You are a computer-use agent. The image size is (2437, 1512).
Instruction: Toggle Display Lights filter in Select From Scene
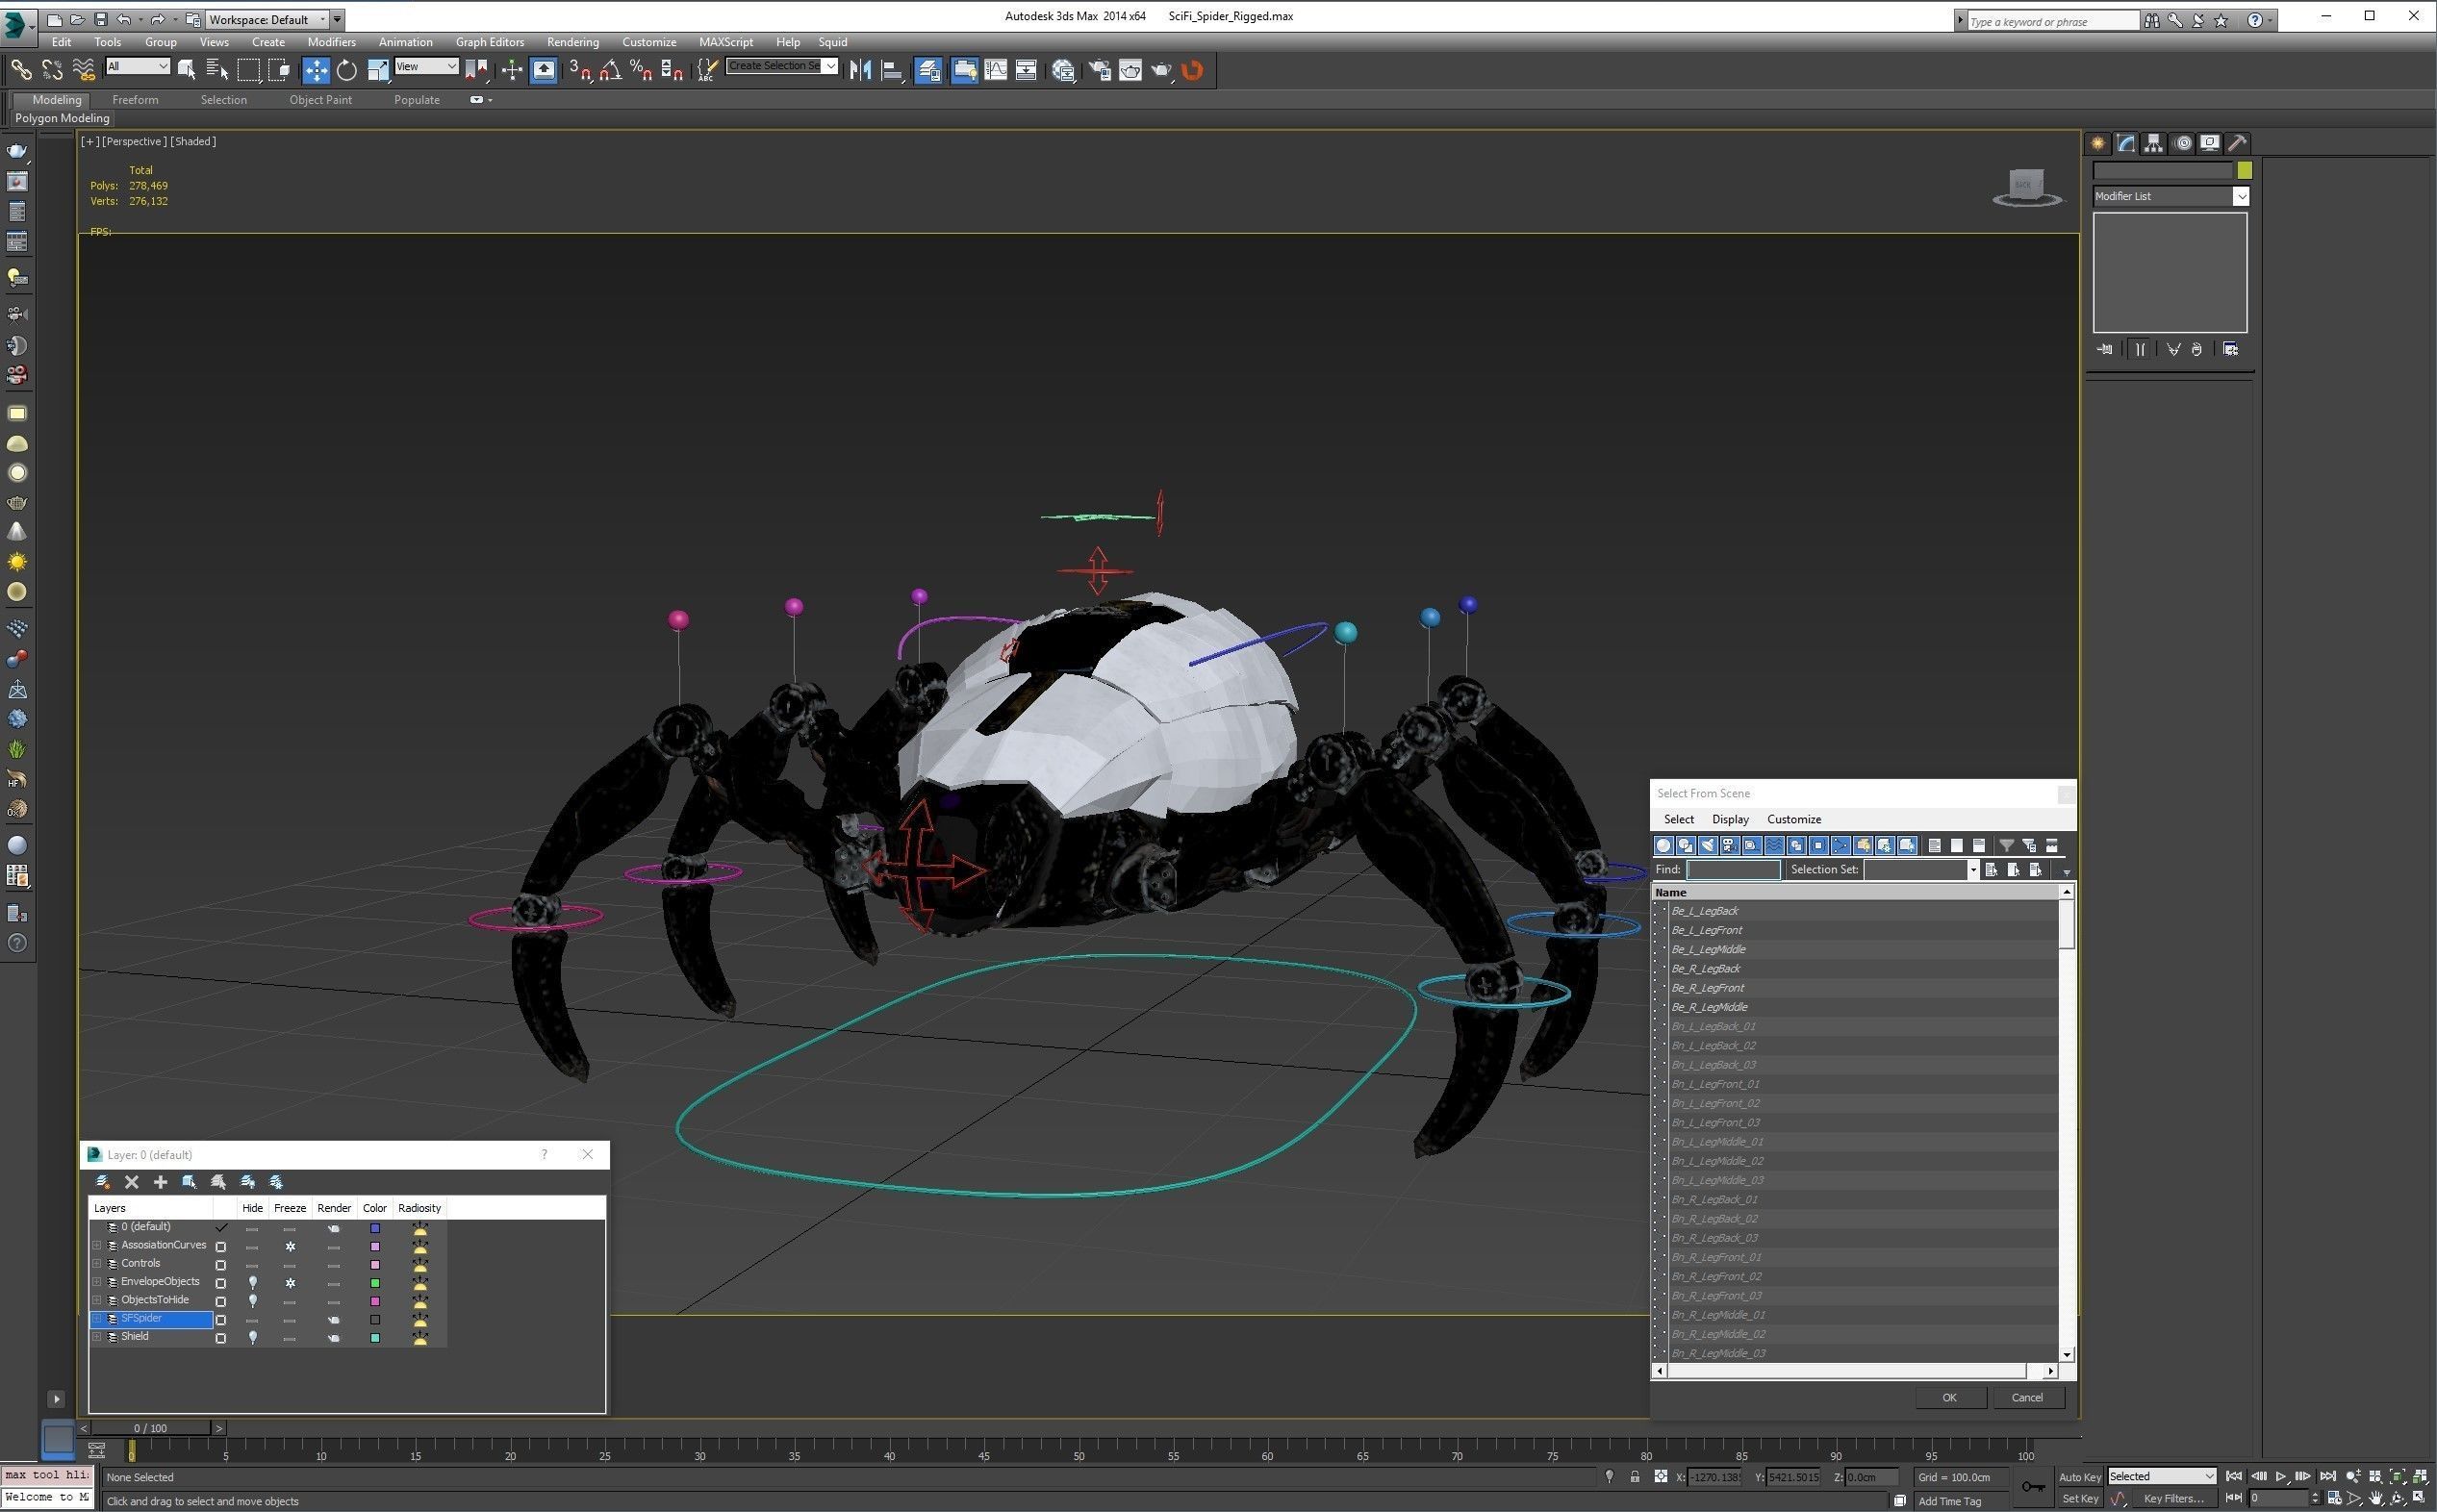pos(1707,846)
